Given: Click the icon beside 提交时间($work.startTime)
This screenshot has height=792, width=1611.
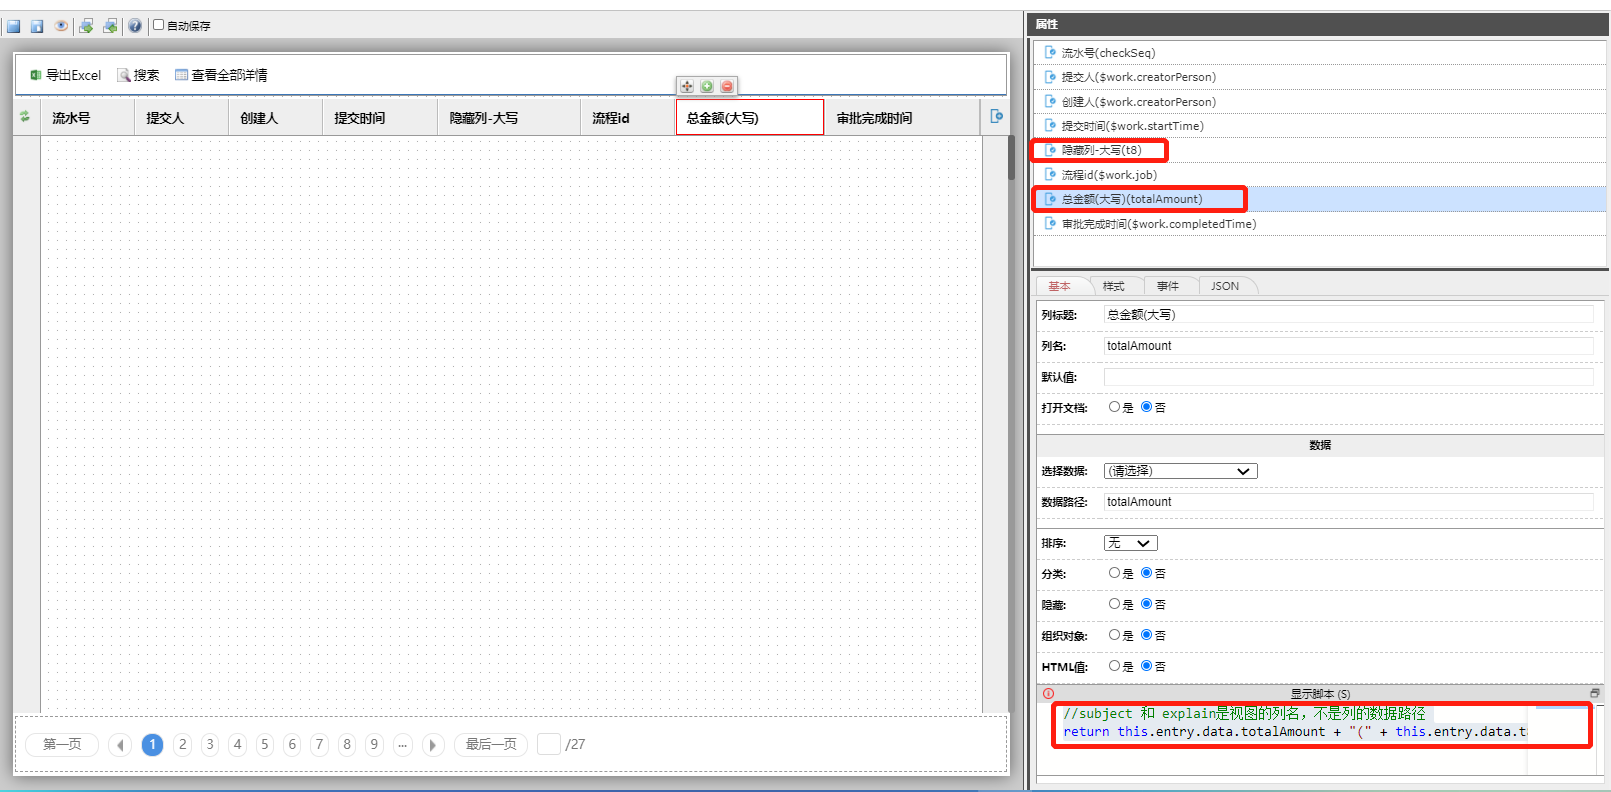Looking at the screenshot, I should click(x=1050, y=126).
